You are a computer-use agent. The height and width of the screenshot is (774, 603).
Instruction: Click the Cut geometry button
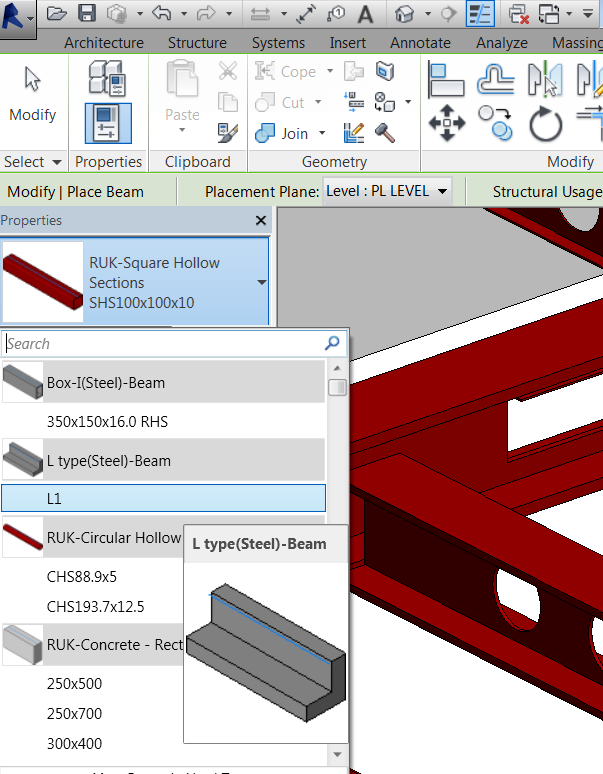point(280,102)
